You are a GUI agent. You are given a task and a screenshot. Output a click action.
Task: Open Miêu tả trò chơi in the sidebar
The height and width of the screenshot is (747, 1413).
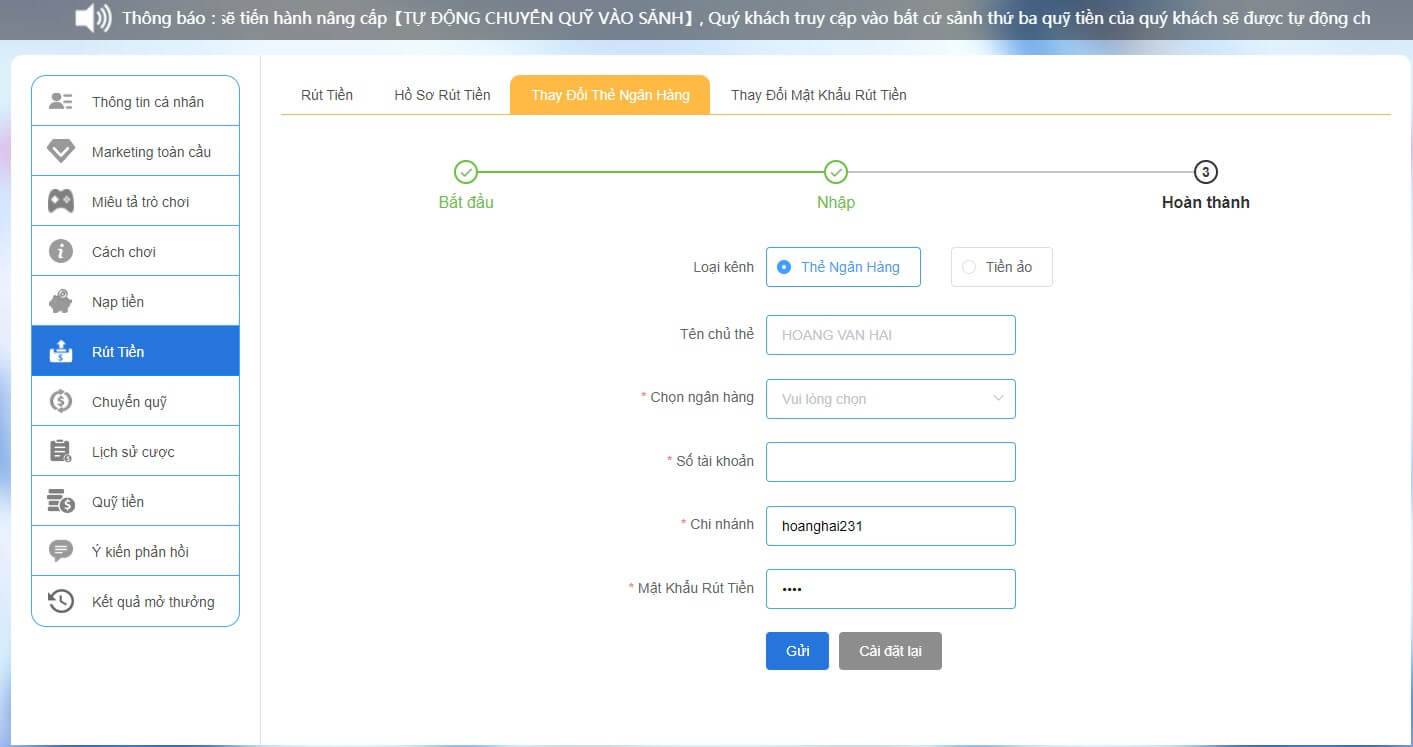(x=136, y=201)
